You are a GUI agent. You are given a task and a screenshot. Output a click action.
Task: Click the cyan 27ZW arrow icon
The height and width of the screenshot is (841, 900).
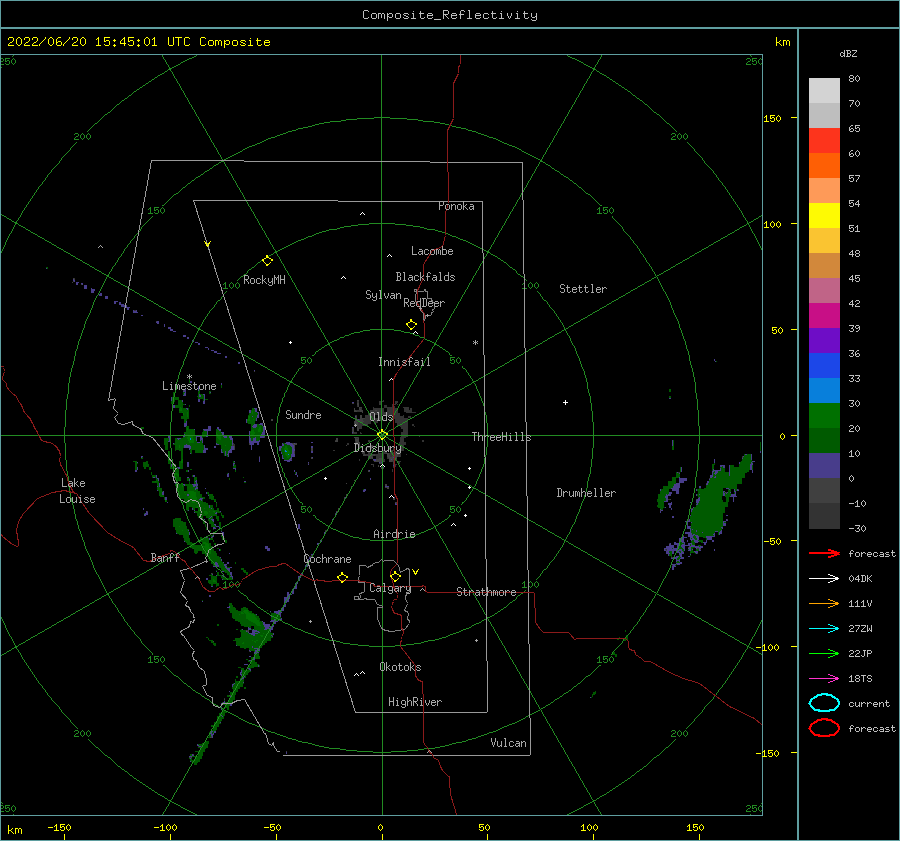tap(824, 629)
